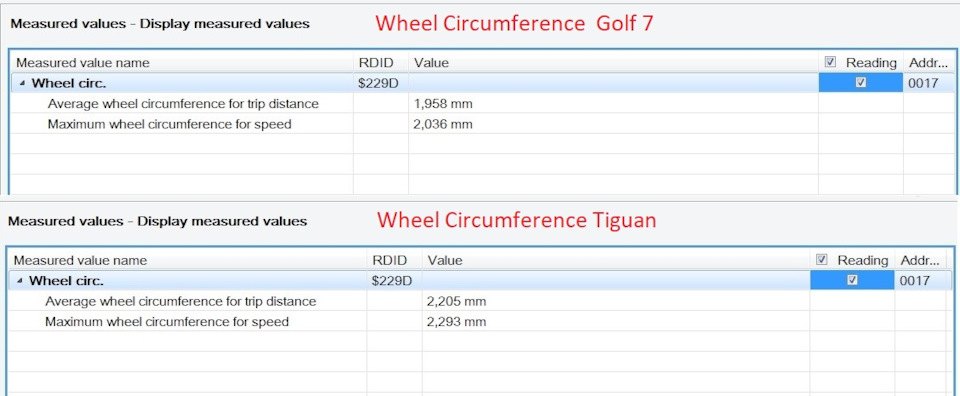The height and width of the screenshot is (396, 960).
Task: Collapse the Wheel circ. group in Golf 7 table
Action: click(23, 83)
